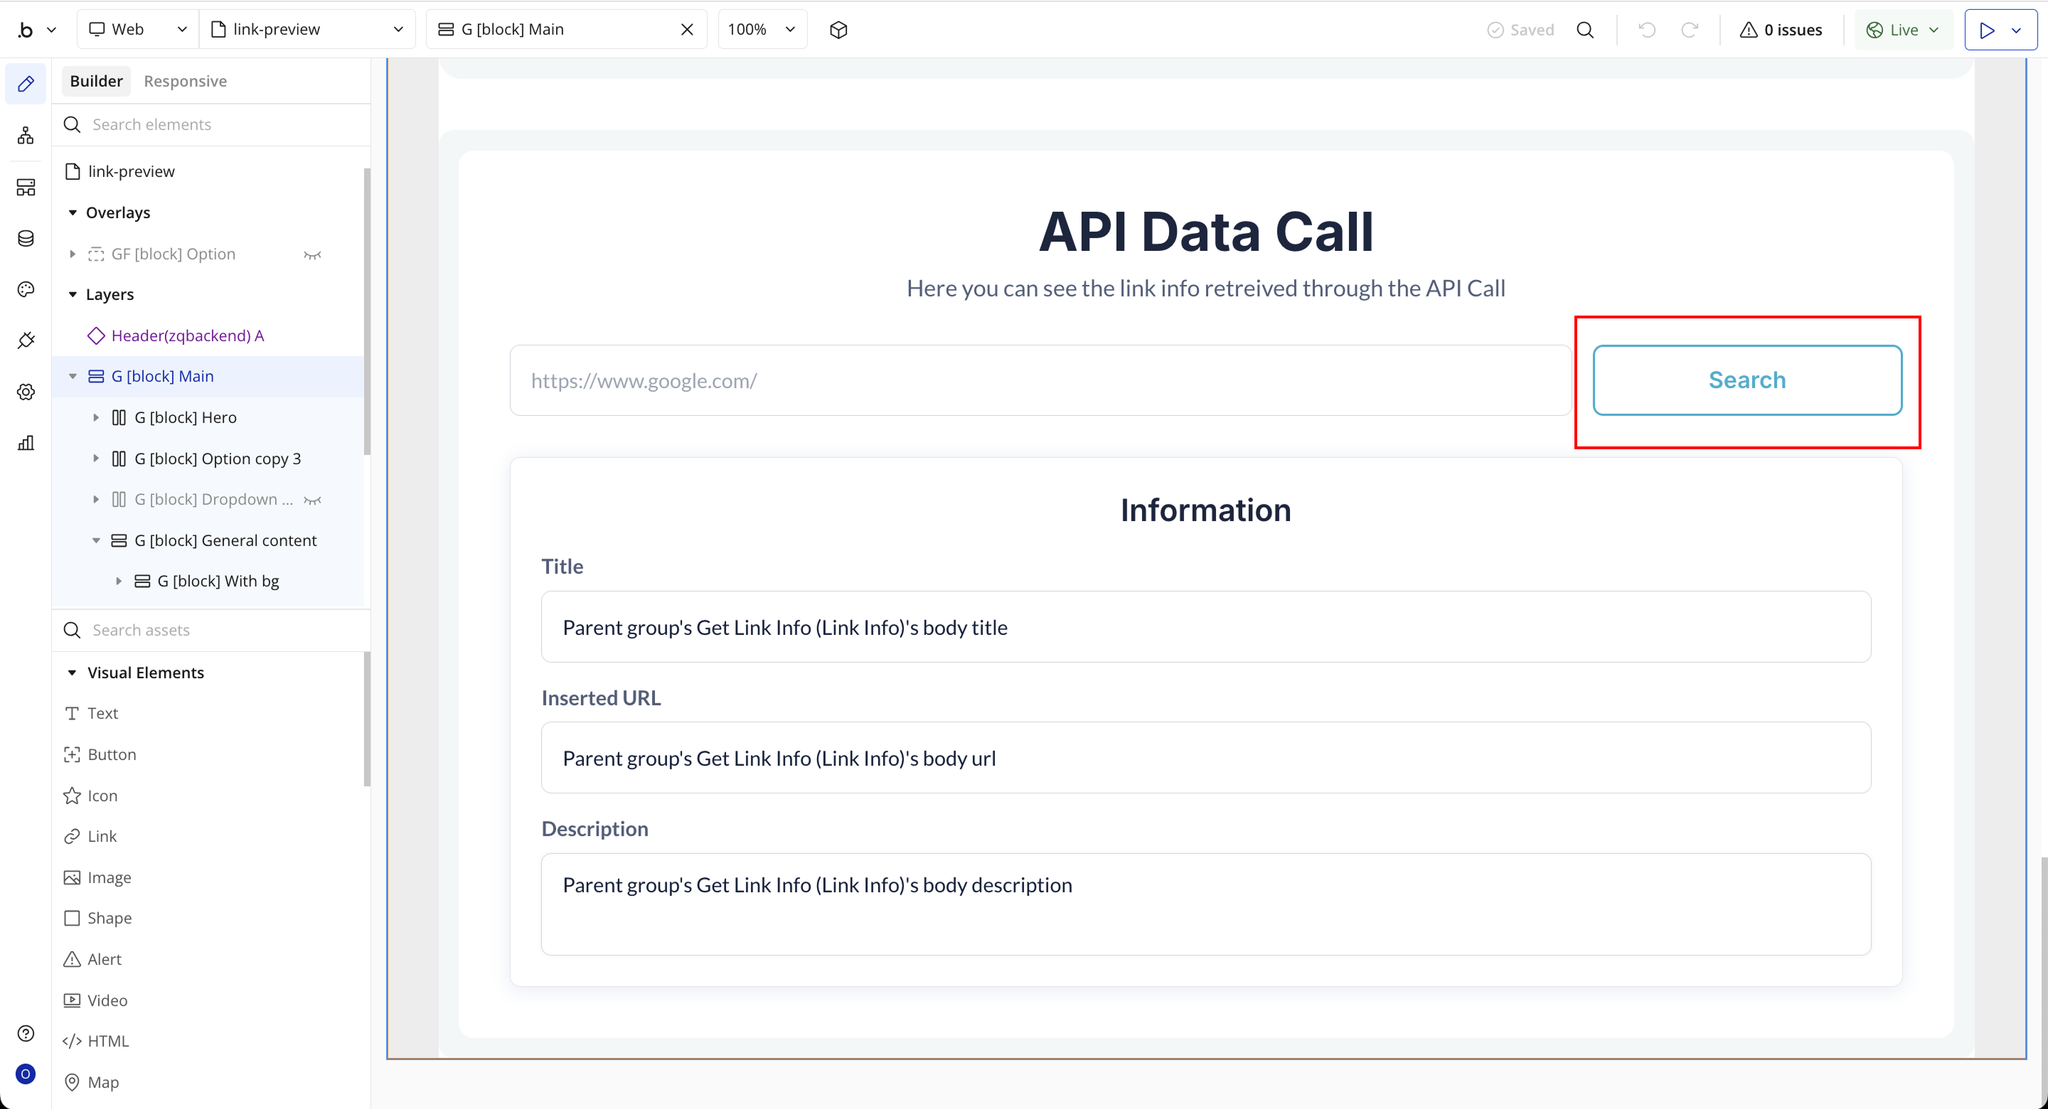Expand G [block] Hero tree item
The width and height of the screenshot is (2048, 1109).
(96, 418)
